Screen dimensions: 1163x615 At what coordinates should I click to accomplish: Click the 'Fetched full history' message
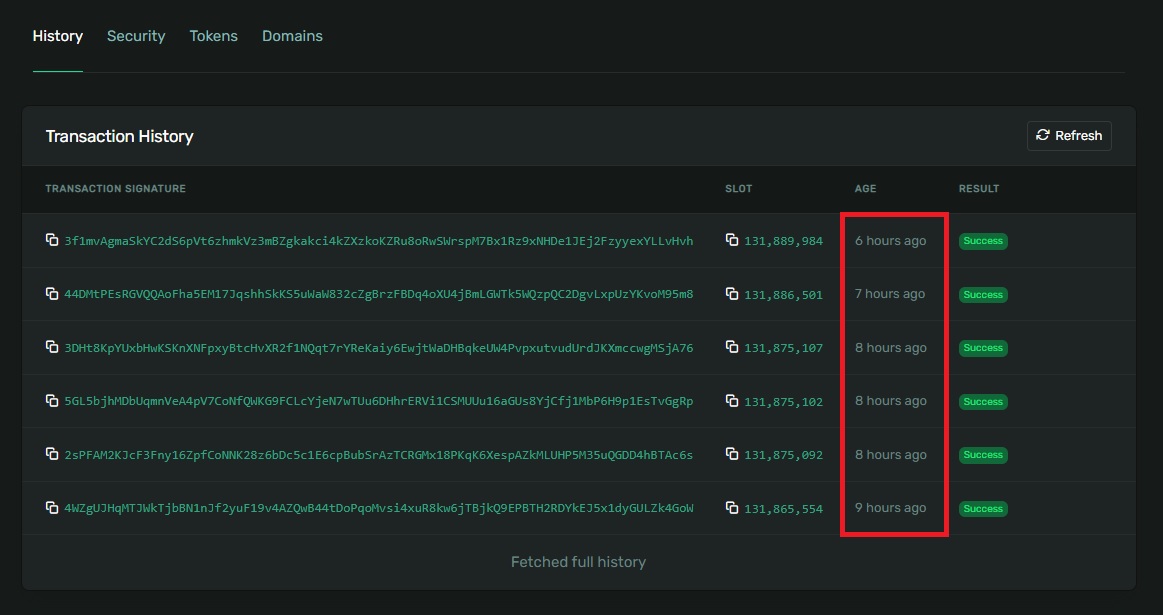(579, 562)
